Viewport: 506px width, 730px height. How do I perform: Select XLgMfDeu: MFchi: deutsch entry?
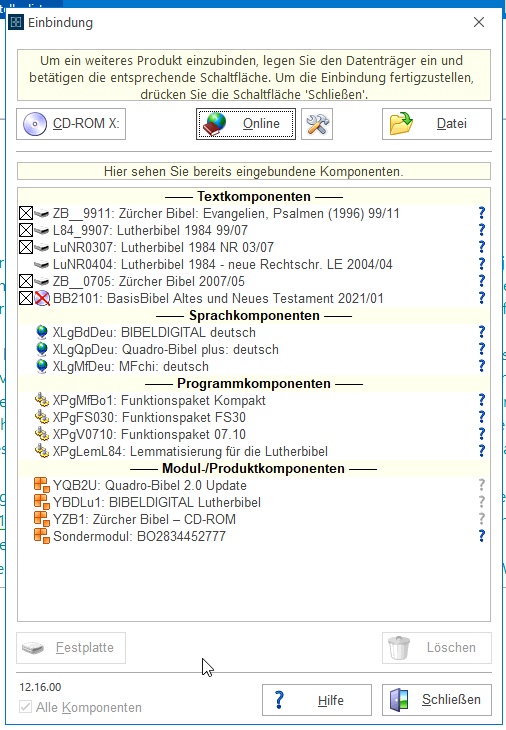click(x=131, y=366)
